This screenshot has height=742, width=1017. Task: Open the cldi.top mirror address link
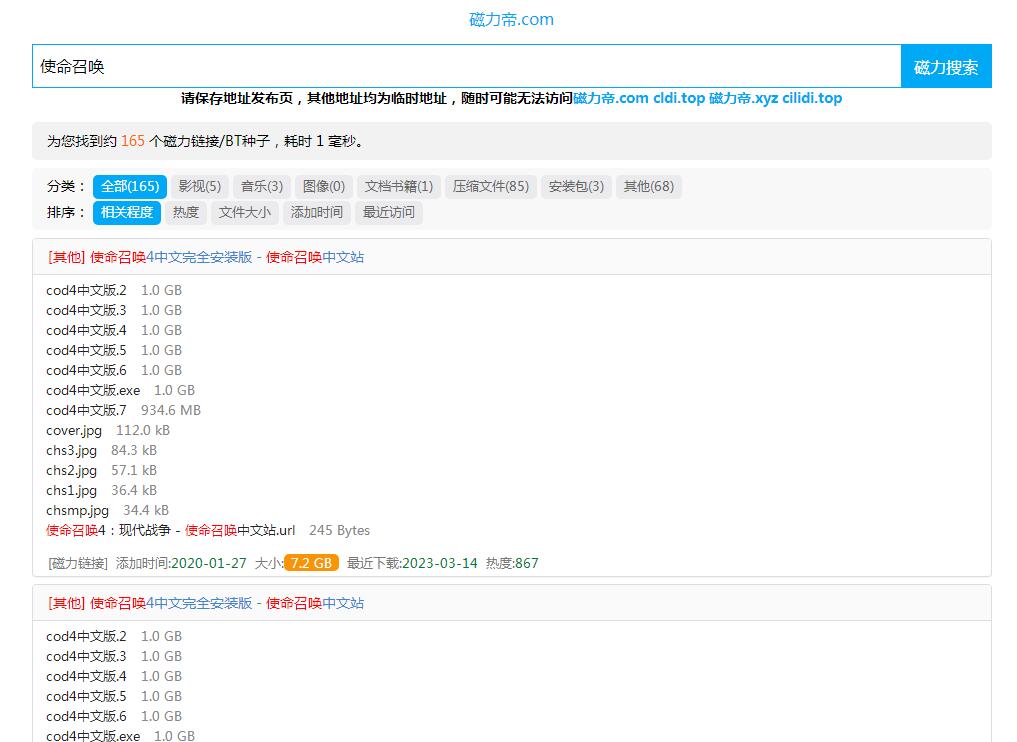click(x=678, y=98)
